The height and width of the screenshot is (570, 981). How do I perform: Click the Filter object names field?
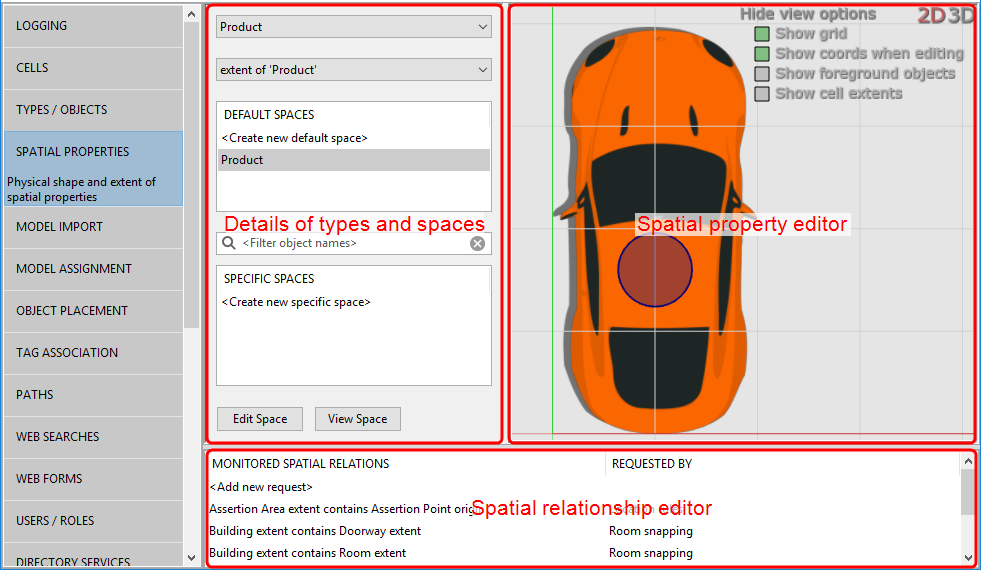(x=353, y=243)
